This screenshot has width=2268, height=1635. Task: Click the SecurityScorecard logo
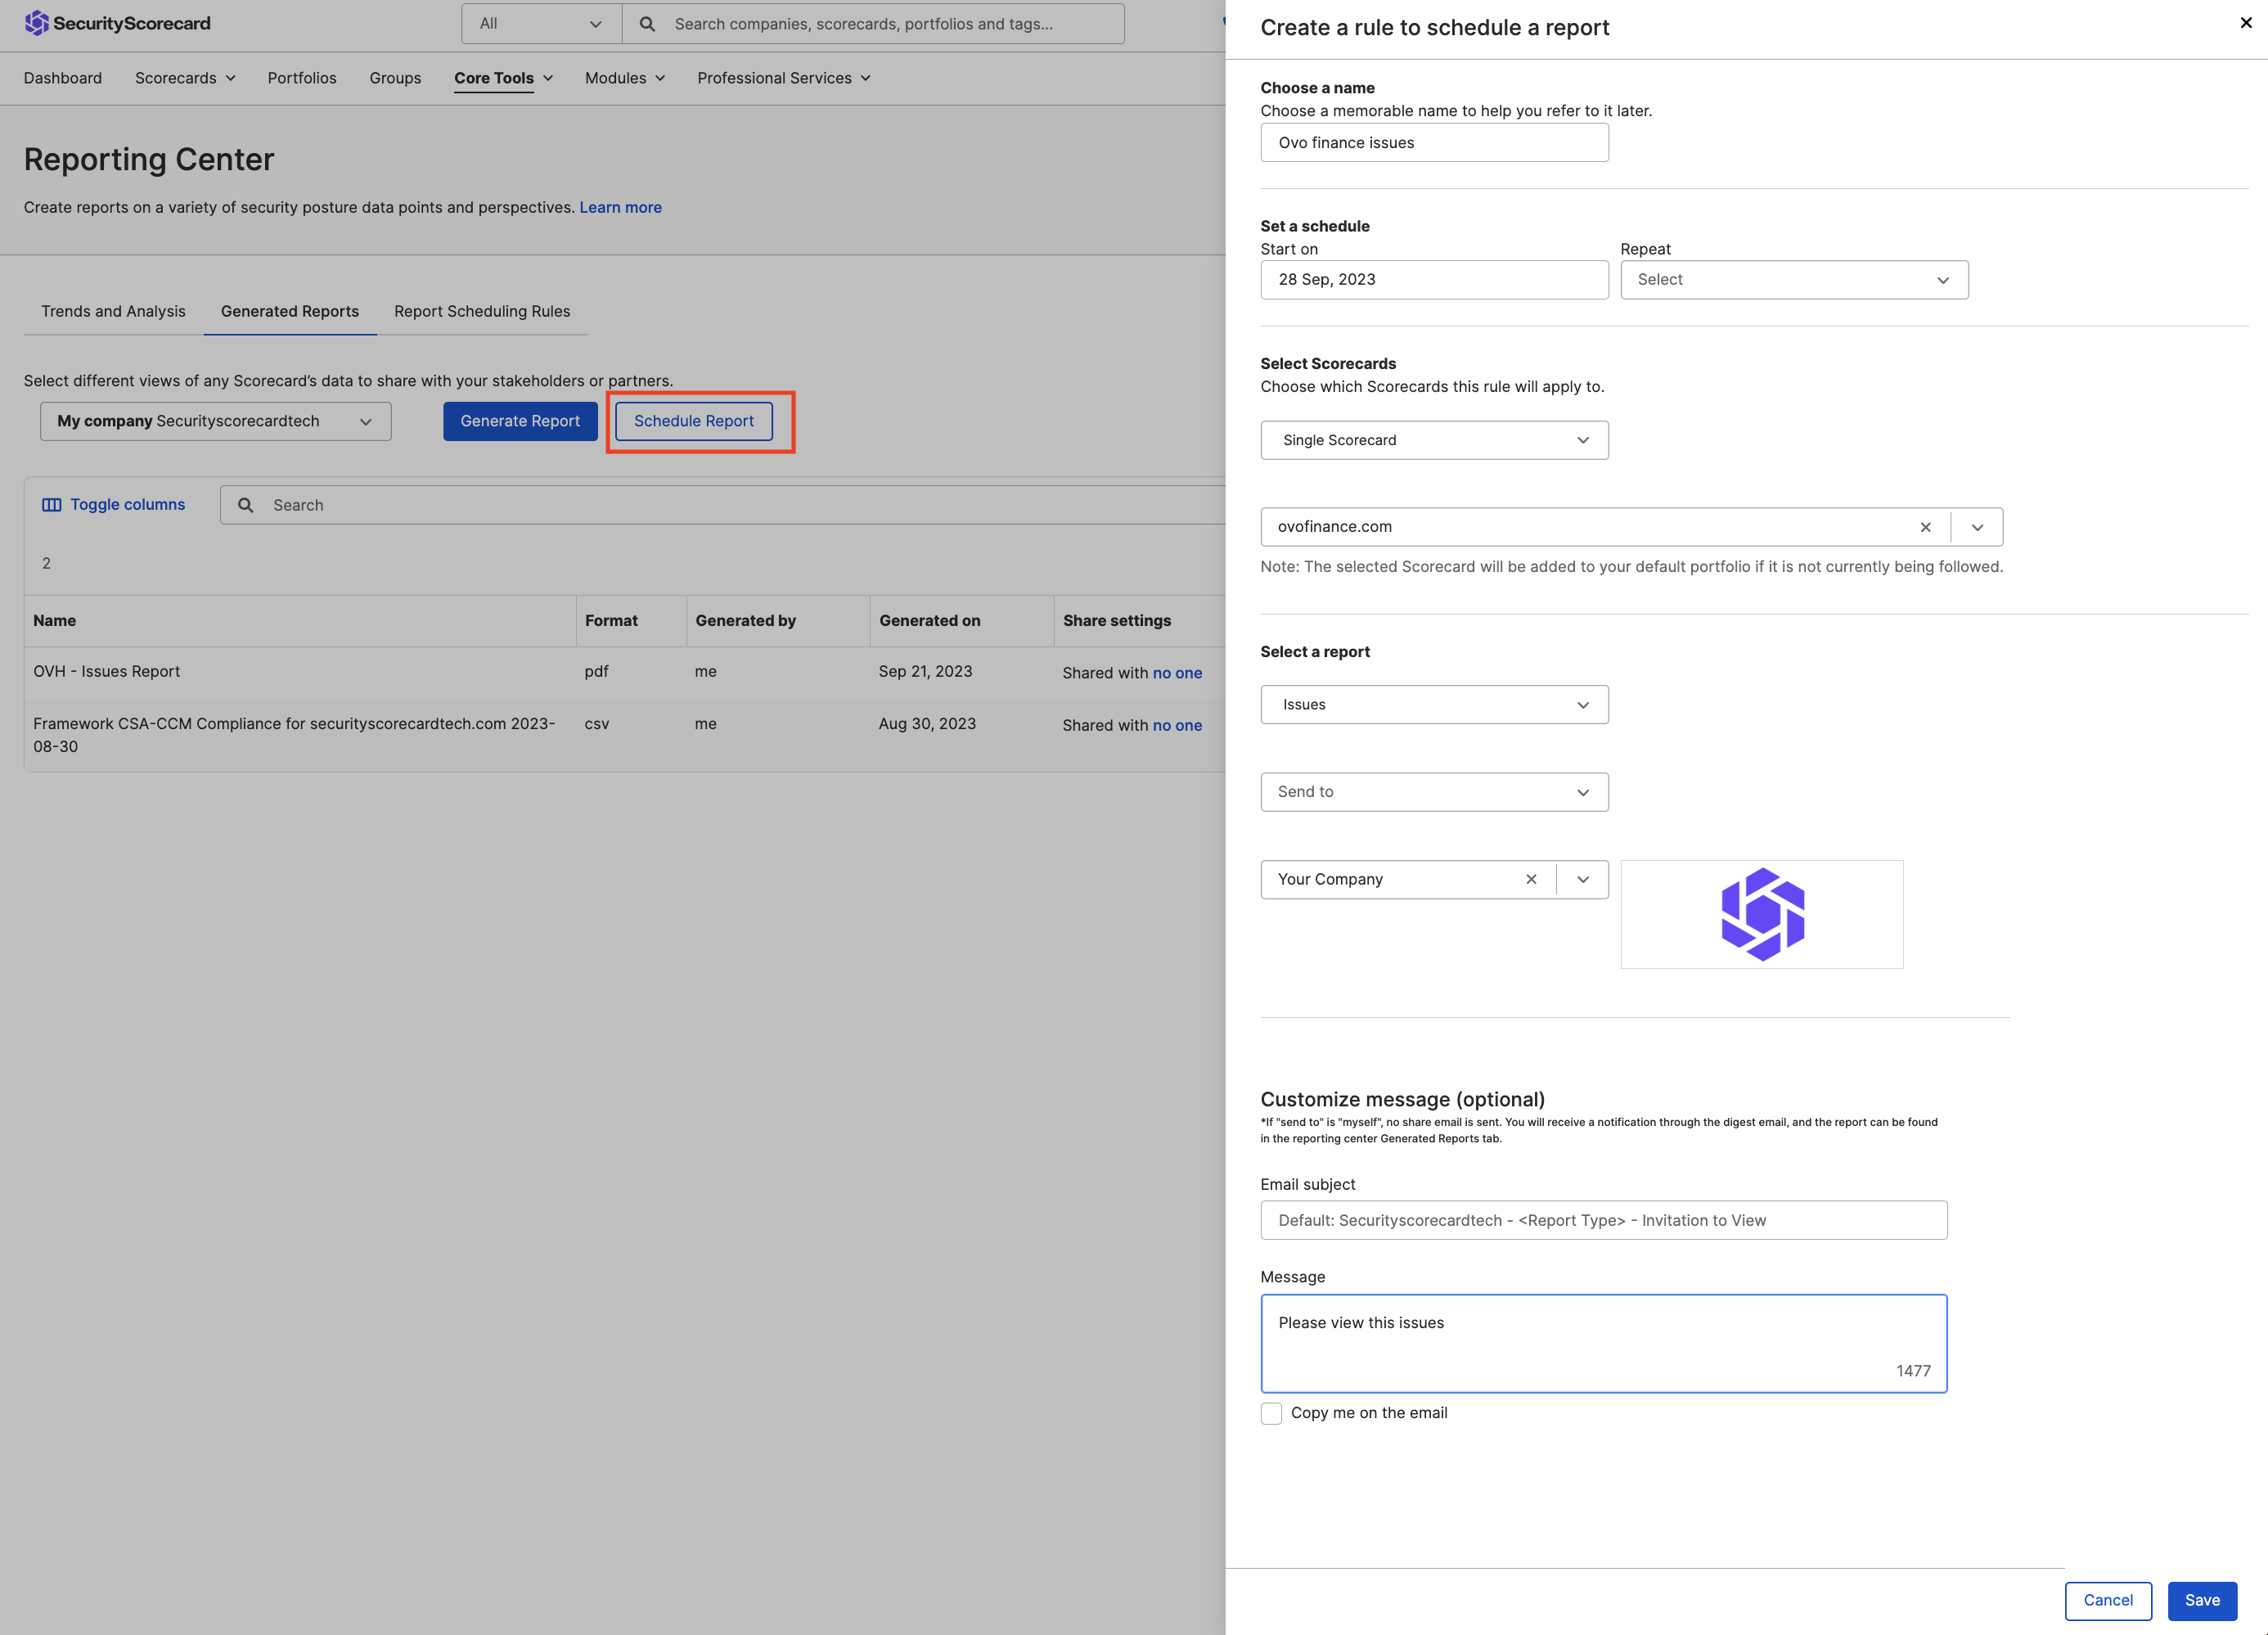pos(117,23)
